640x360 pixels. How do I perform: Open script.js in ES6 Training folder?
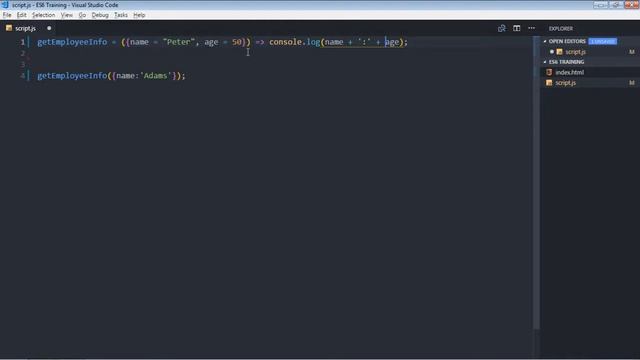pos(565,83)
